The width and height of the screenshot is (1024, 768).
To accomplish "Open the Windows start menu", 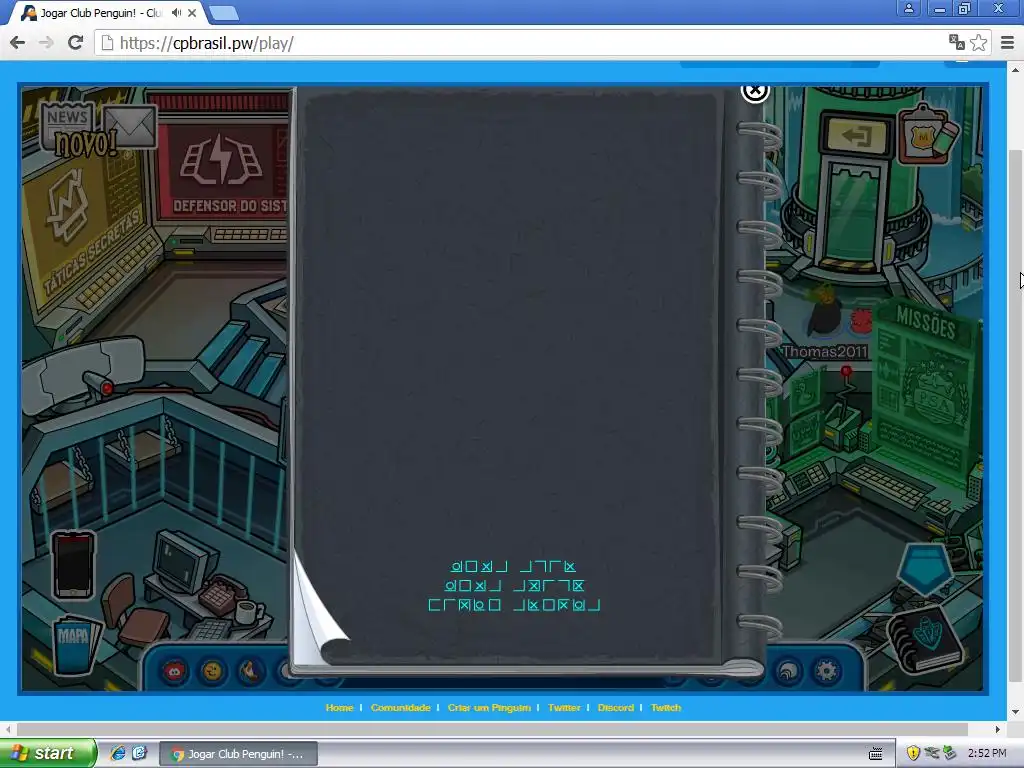I will (48, 753).
